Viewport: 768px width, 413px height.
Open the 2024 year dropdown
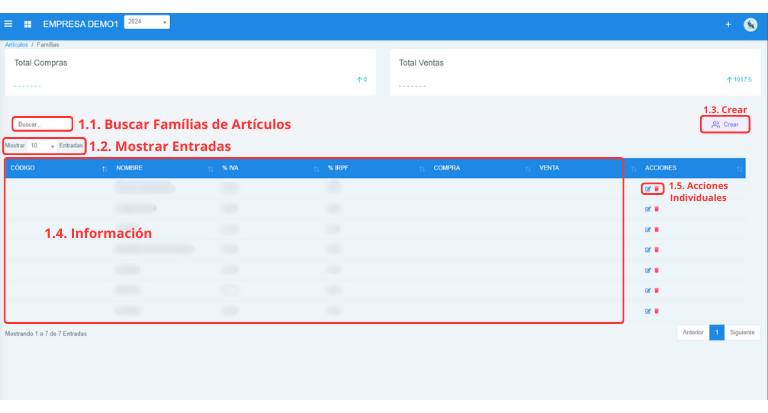(146, 22)
